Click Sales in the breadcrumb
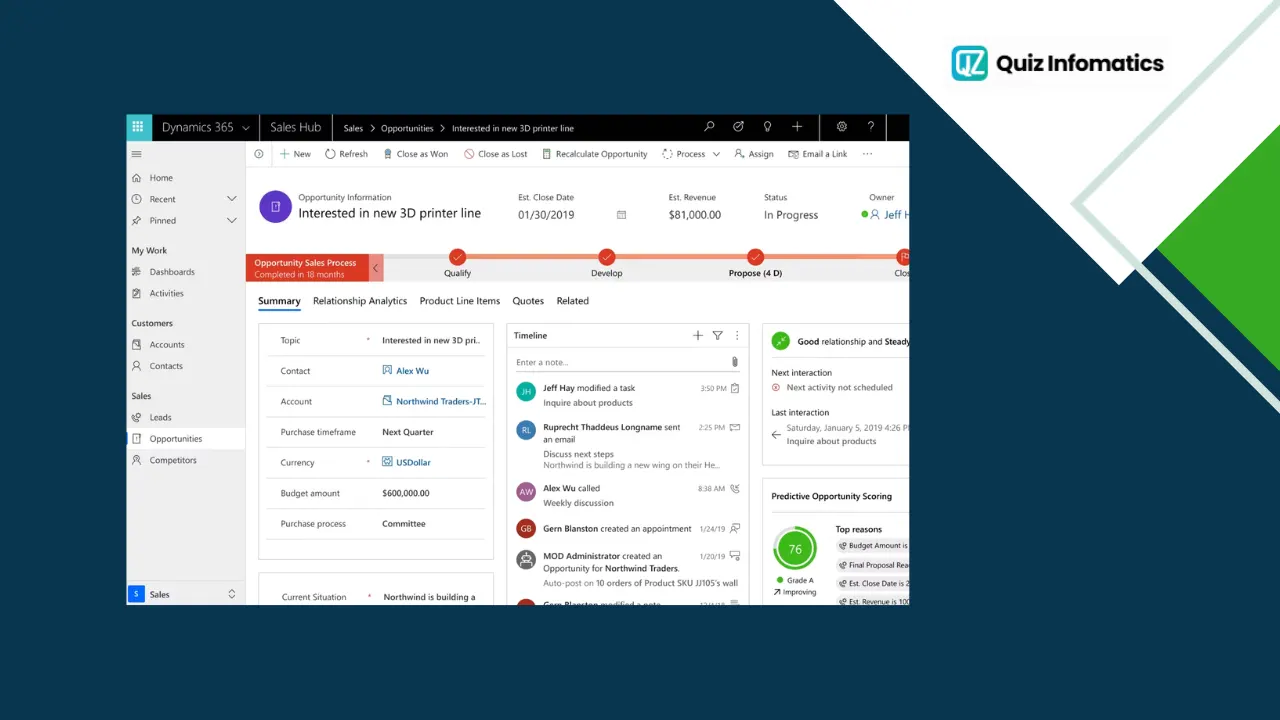1280x720 pixels. tap(353, 128)
